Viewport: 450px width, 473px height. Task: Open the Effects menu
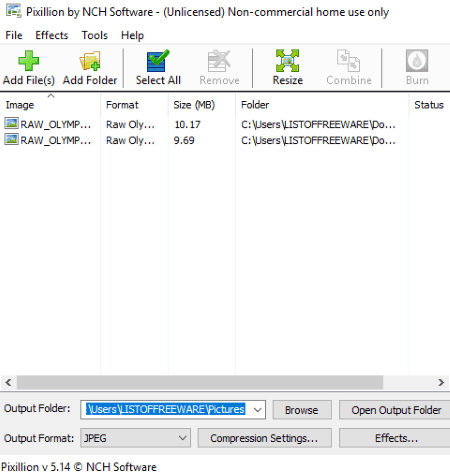click(x=52, y=35)
